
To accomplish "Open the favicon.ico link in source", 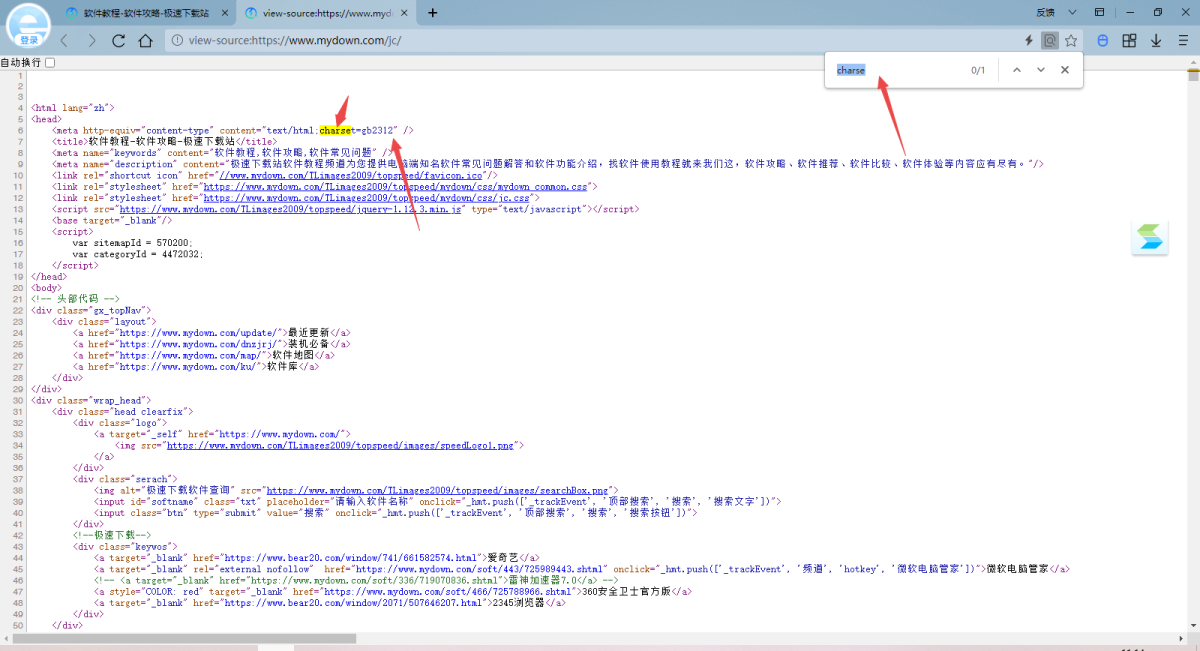I will pyautogui.click(x=350, y=175).
